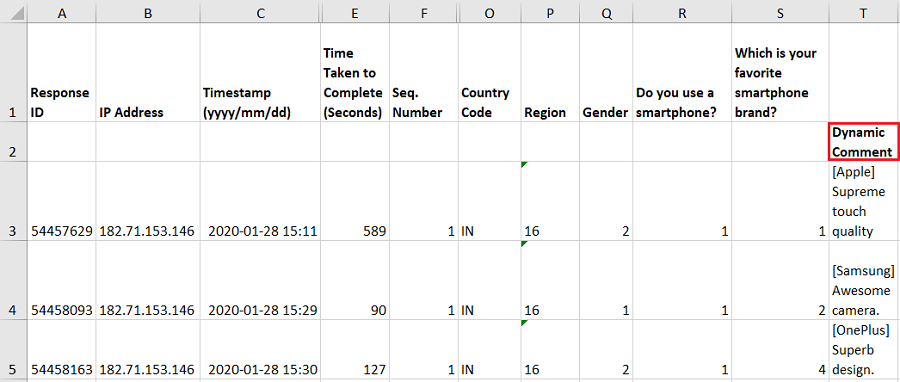
Task: Click the 'Seq. Number' header cell
Action: coord(424,72)
